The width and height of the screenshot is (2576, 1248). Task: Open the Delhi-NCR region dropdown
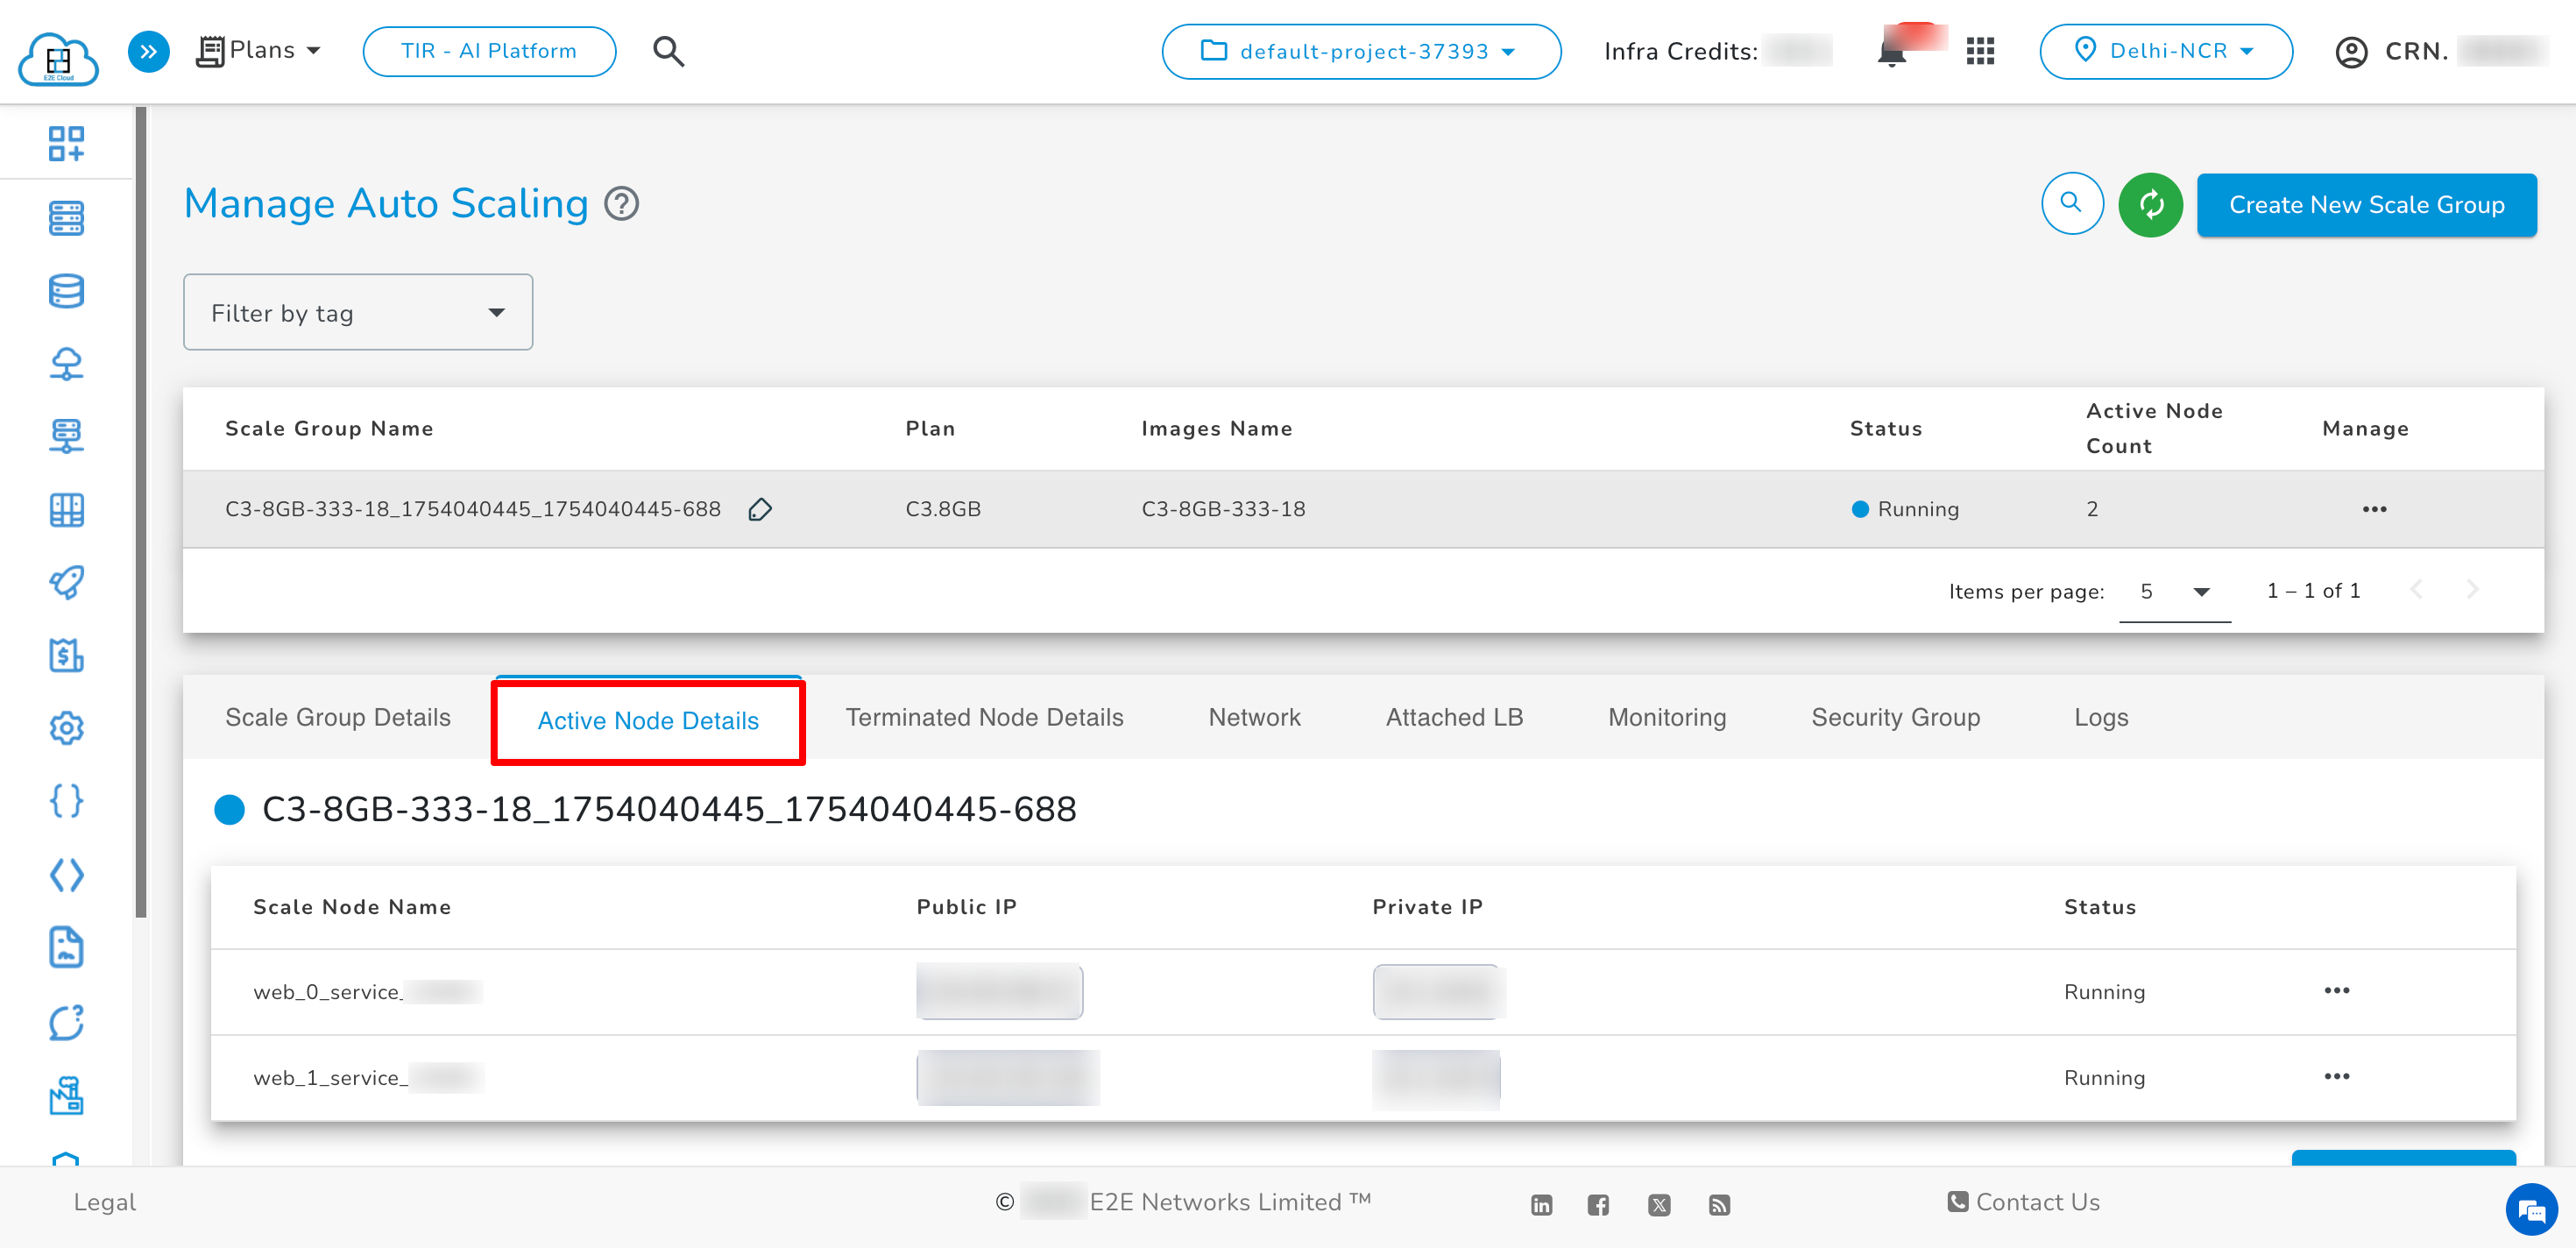point(2166,50)
